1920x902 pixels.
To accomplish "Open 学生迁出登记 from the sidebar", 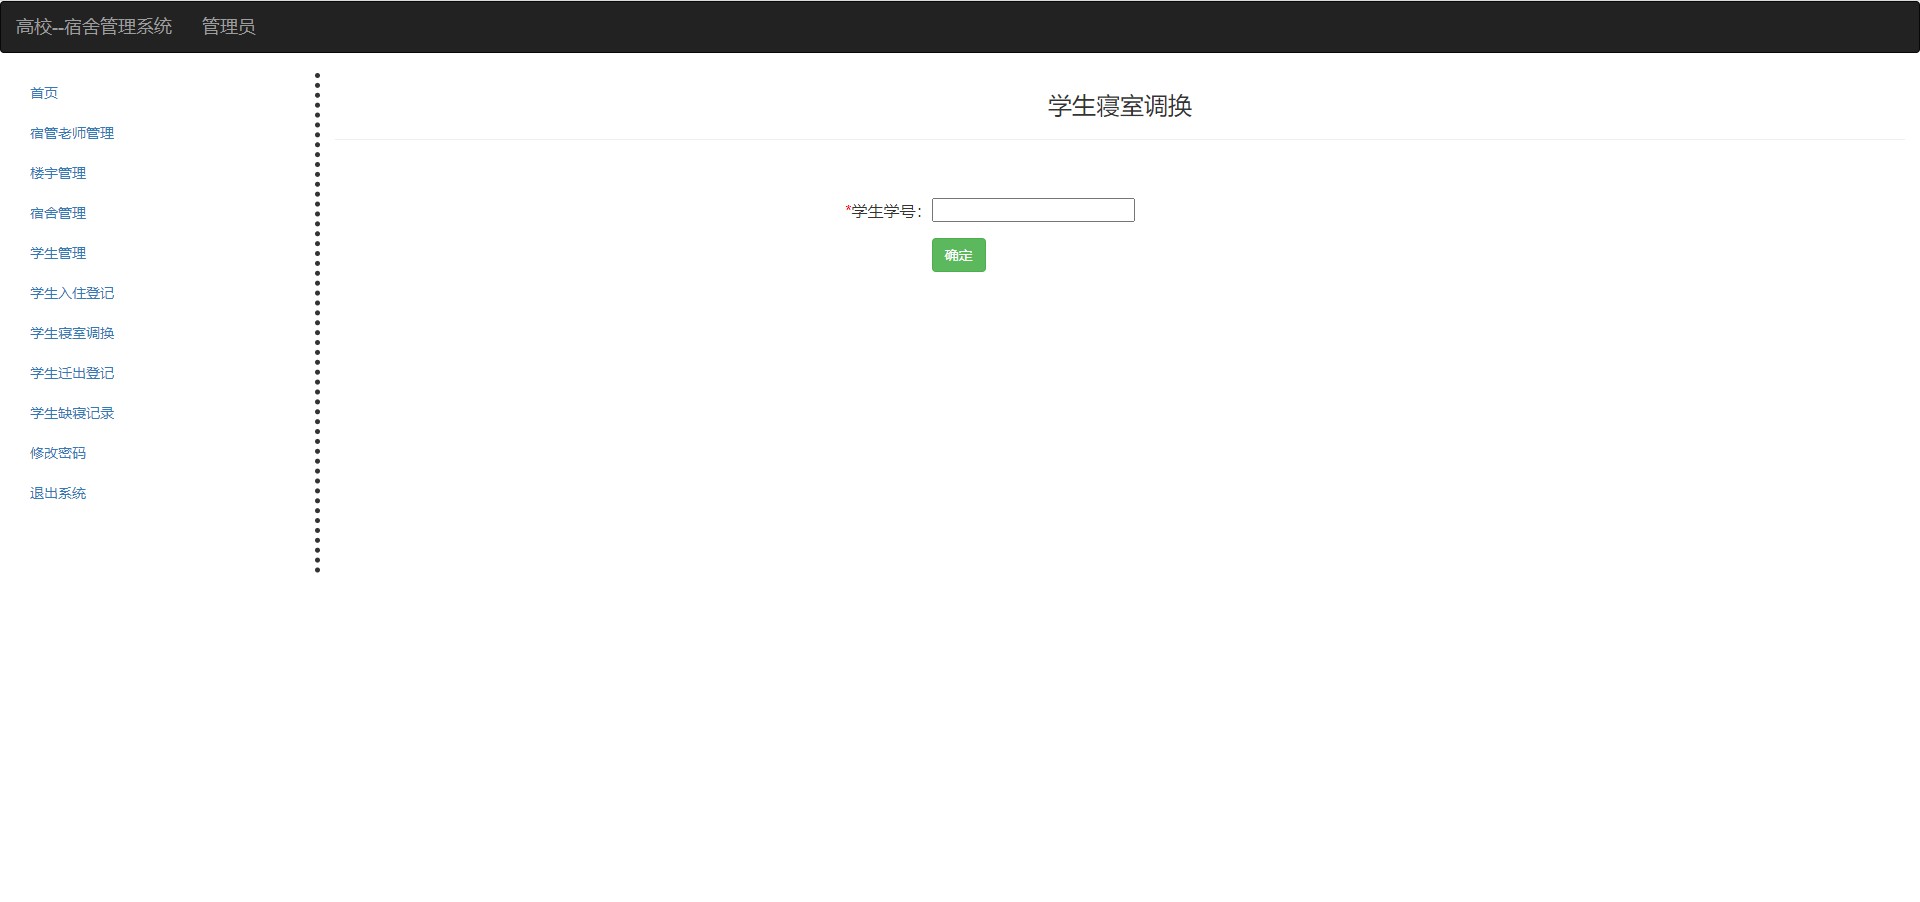I will point(72,373).
